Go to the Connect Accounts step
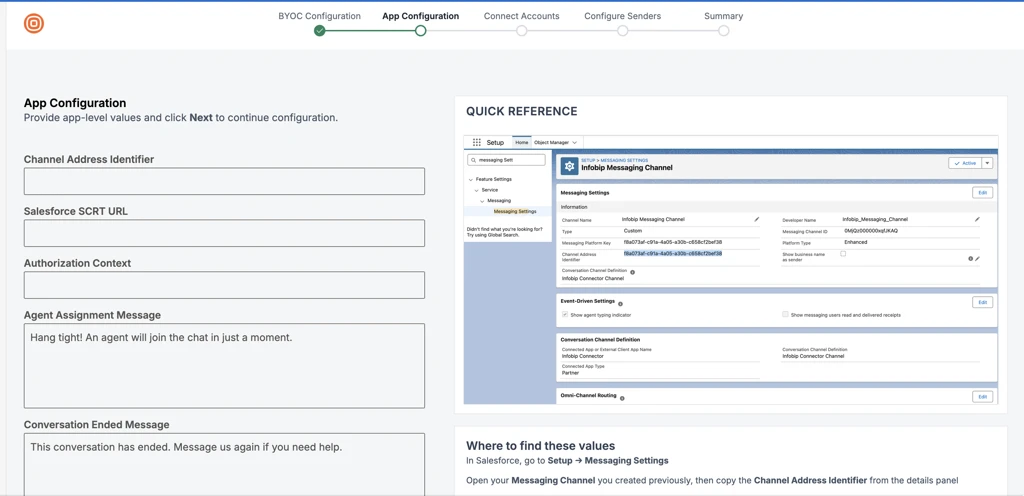 [x=522, y=16]
